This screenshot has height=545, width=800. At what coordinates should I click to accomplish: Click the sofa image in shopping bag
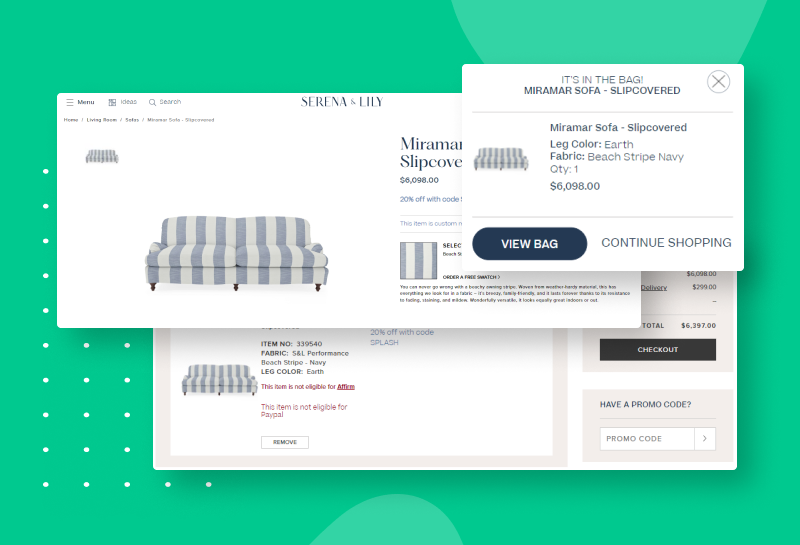click(219, 380)
